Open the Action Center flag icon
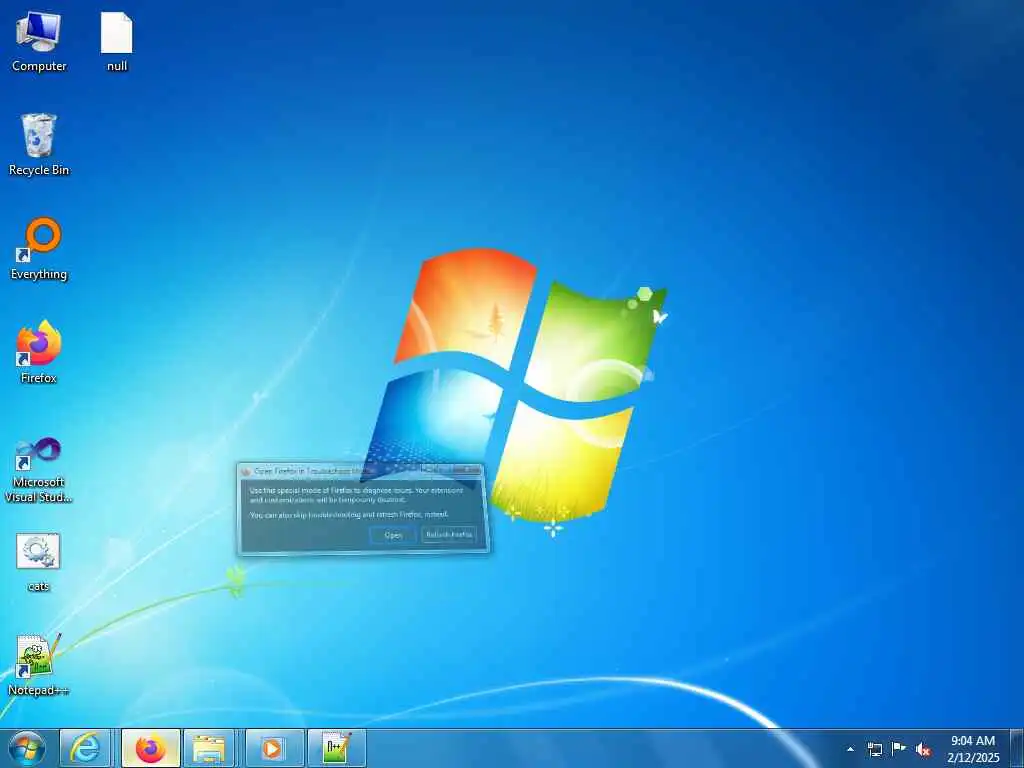 (x=899, y=749)
